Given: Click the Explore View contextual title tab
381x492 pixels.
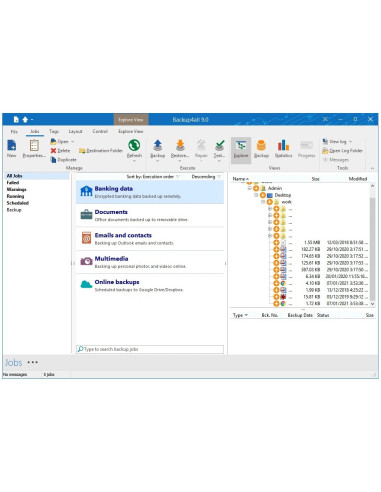Looking at the screenshot, I should 131,119.
